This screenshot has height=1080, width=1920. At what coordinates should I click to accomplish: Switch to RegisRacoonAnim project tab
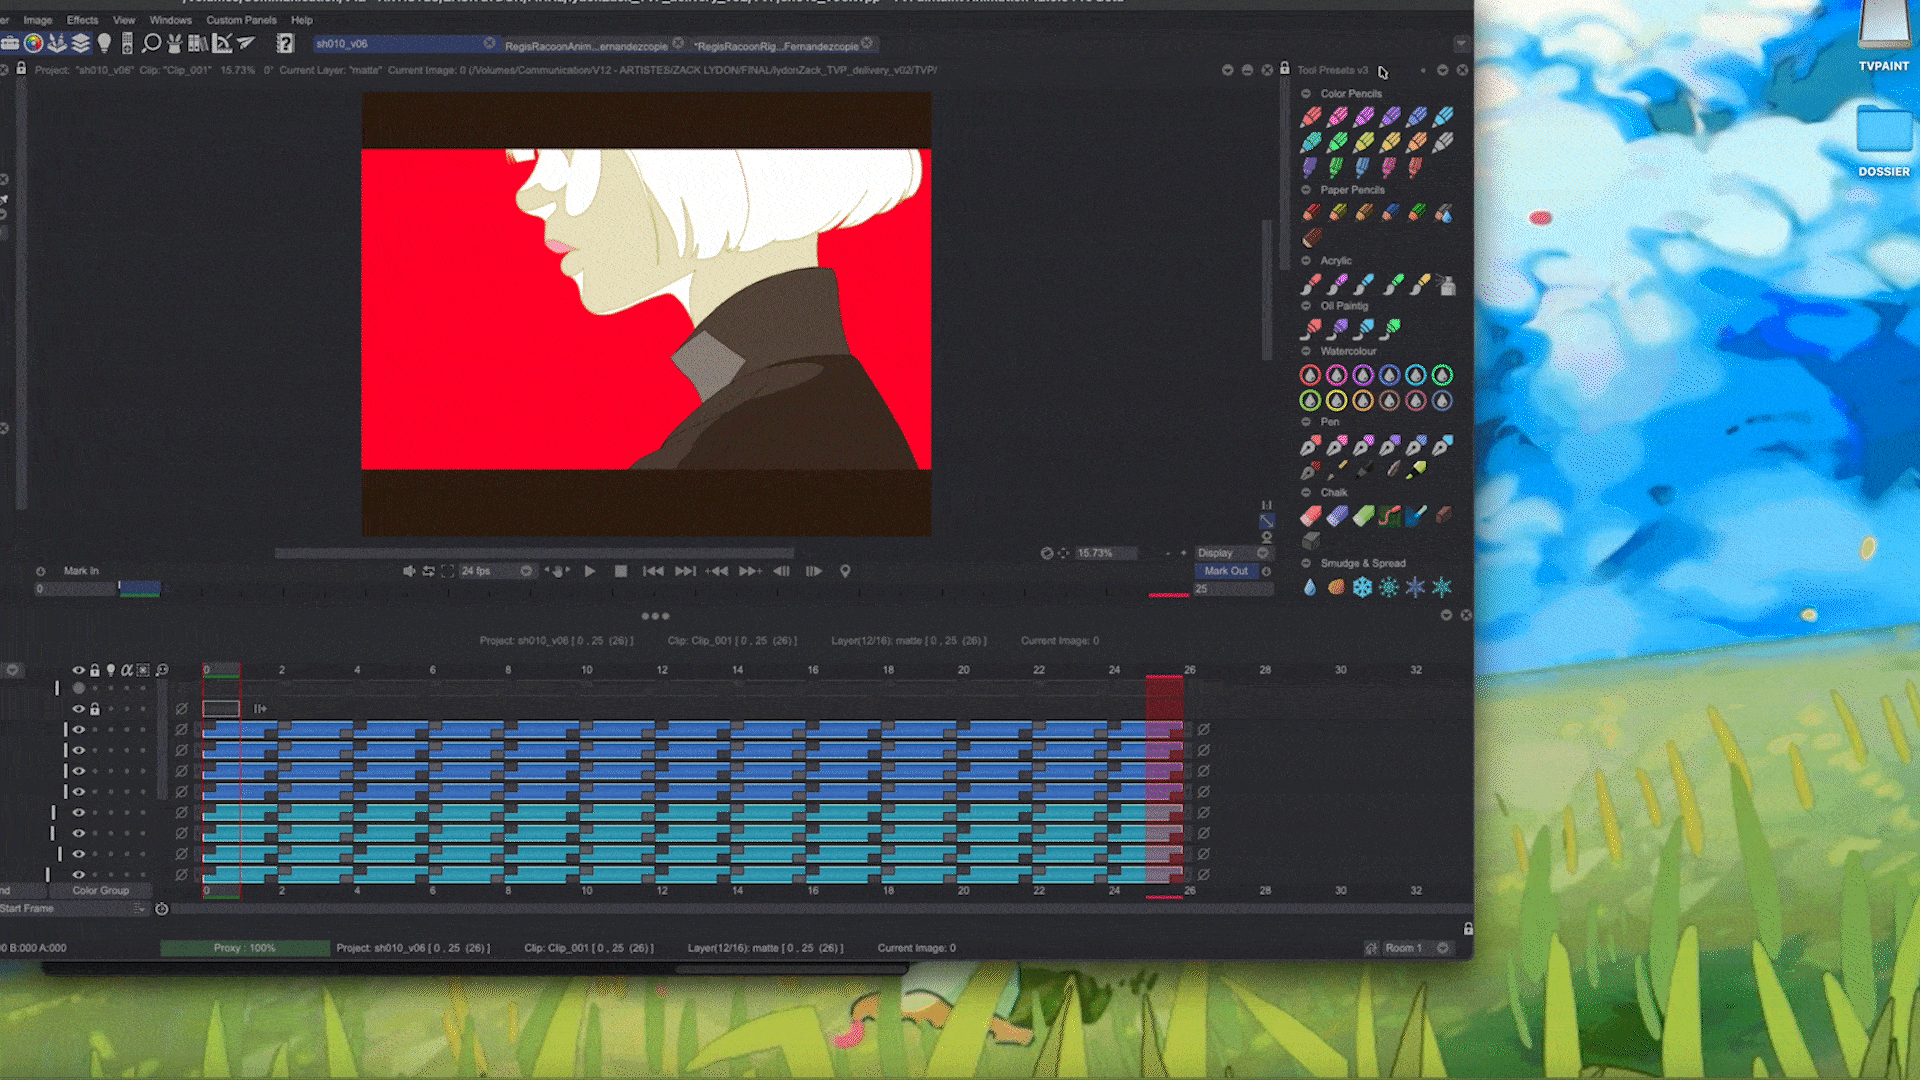pyautogui.click(x=592, y=45)
